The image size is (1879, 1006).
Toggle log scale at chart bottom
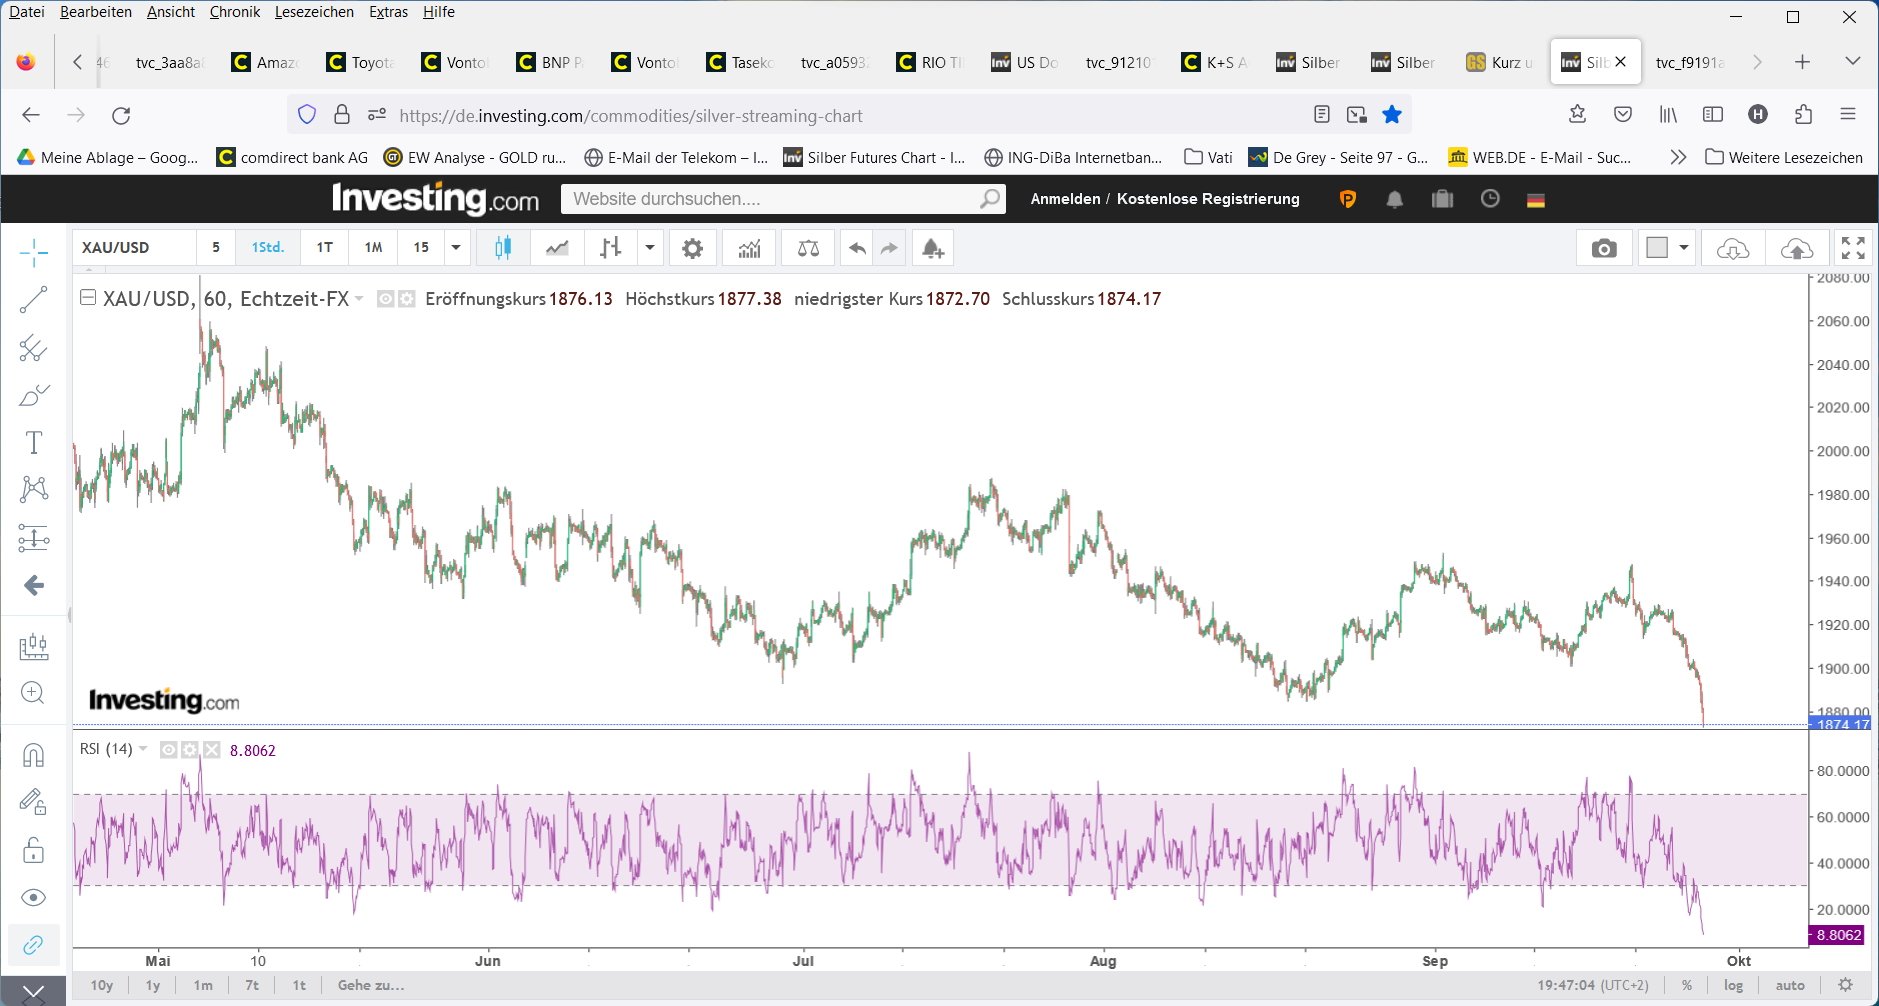click(x=1733, y=985)
